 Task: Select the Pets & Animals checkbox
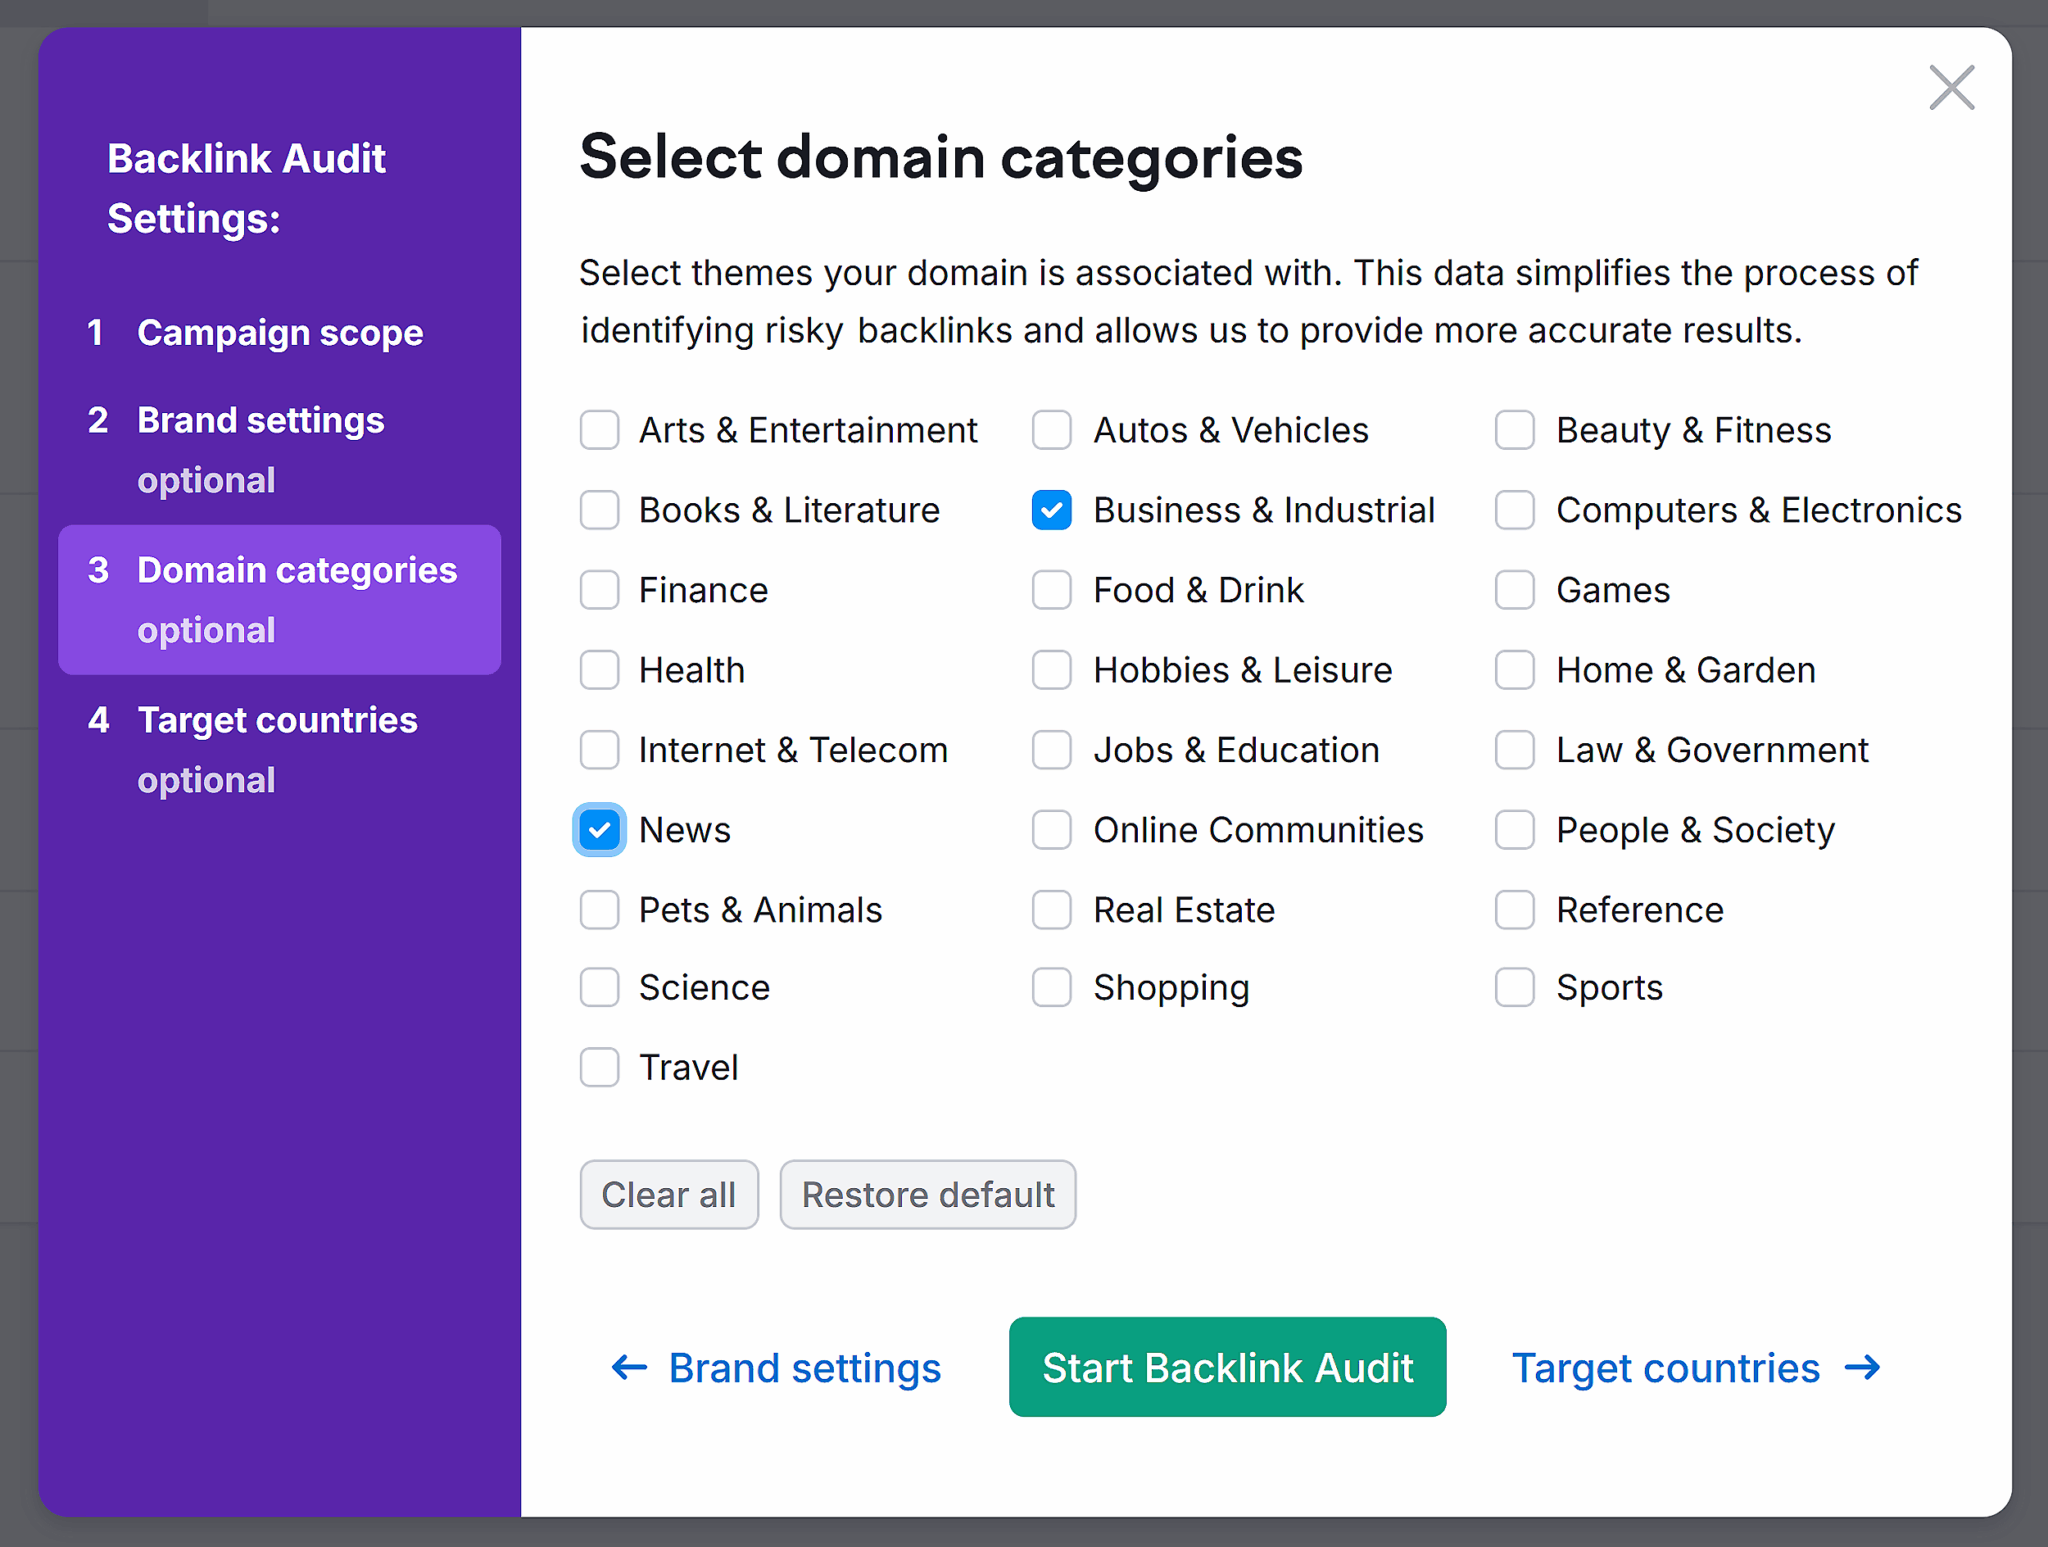tap(599, 909)
